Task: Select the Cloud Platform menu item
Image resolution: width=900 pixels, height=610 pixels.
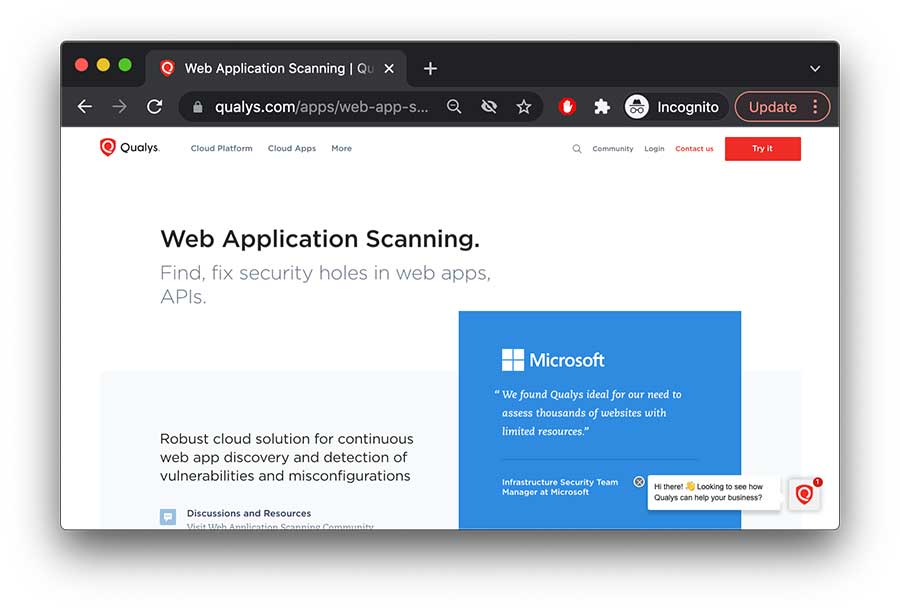Action: [x=221, y=148]
